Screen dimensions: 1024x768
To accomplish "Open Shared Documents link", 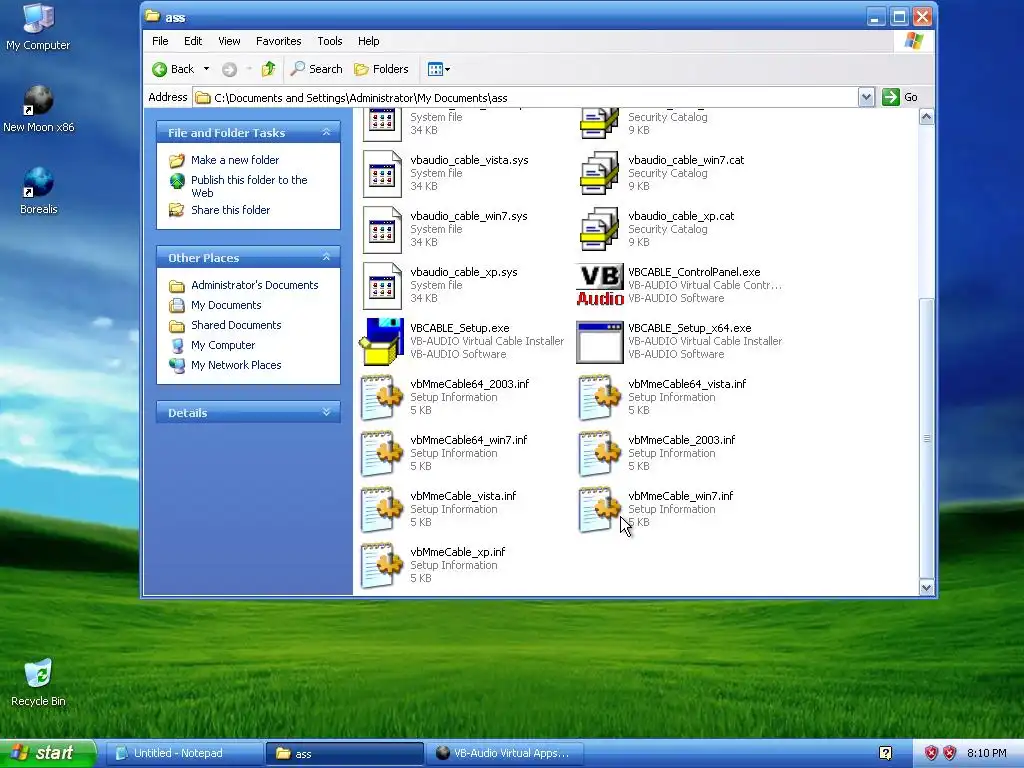I will point(236,325).
